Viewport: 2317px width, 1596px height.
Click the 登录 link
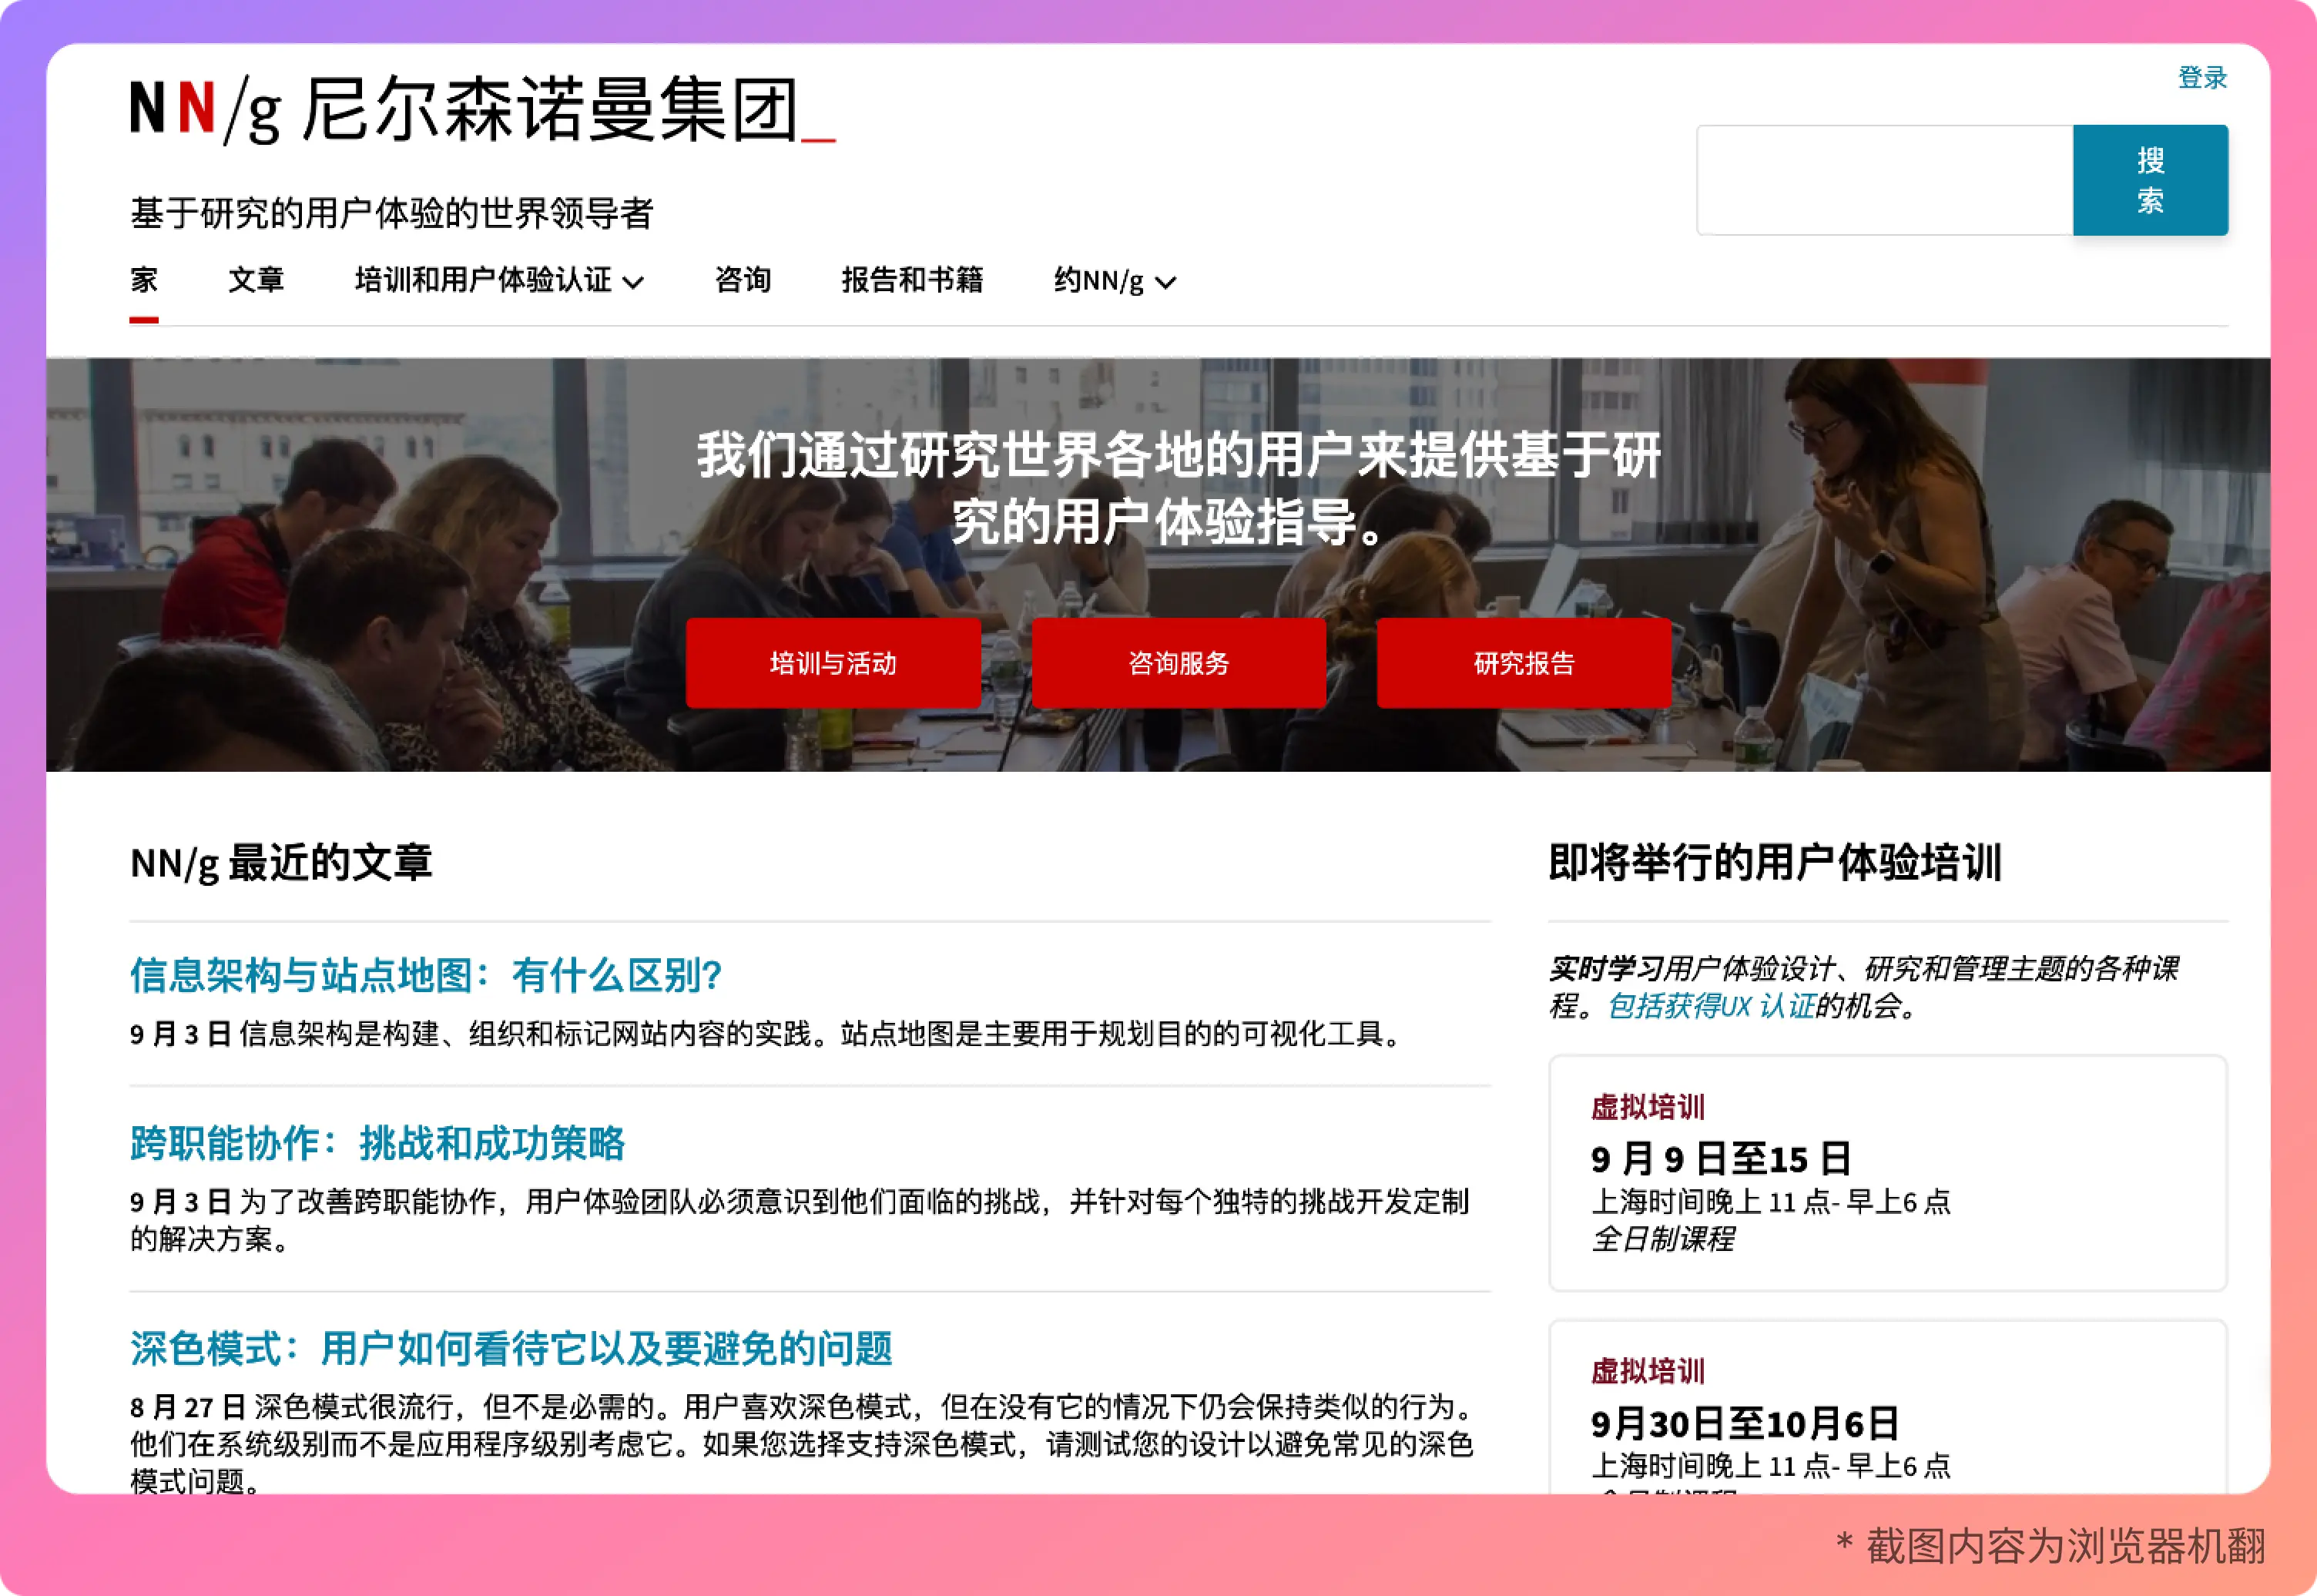[x=2202, y=77]
